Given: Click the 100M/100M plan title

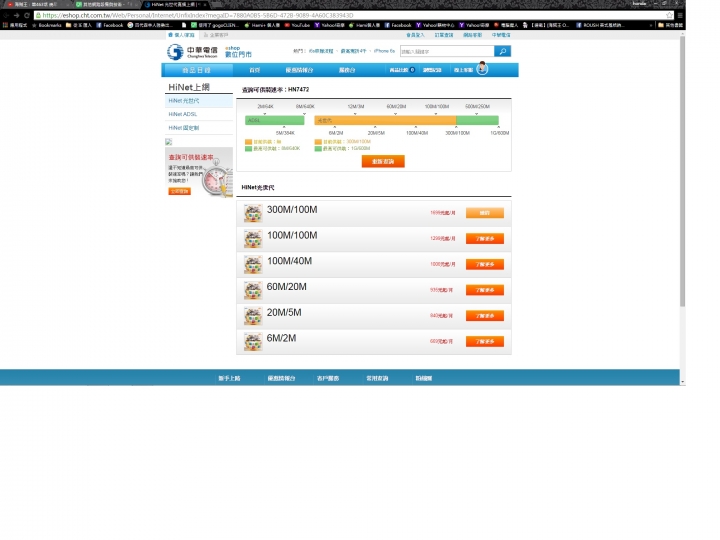Looking at the screenshot, I should tap(292, 236).
